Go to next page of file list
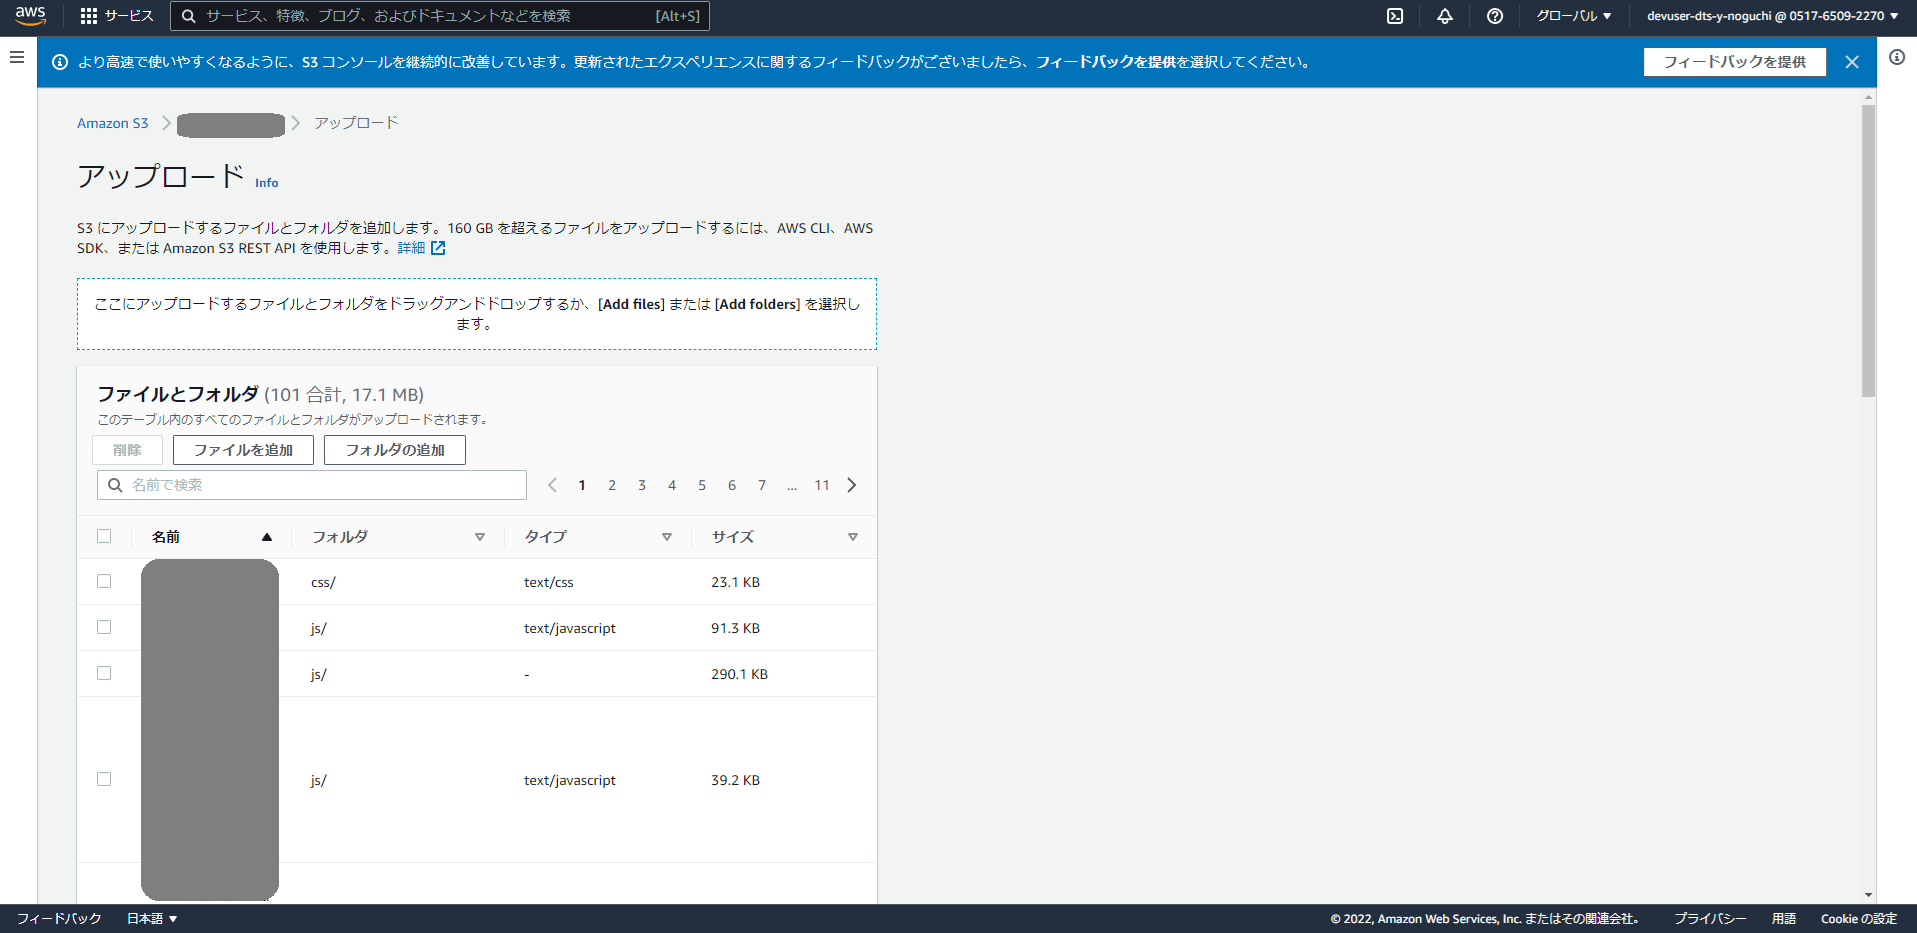1917x933 pixels. (852, 485)
